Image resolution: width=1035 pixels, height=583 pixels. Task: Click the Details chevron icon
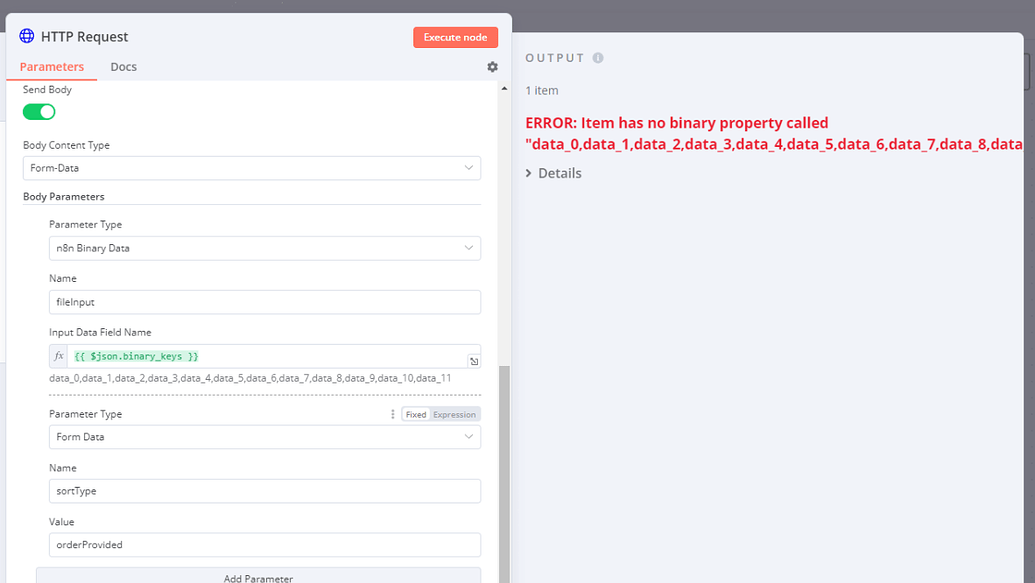528,173
